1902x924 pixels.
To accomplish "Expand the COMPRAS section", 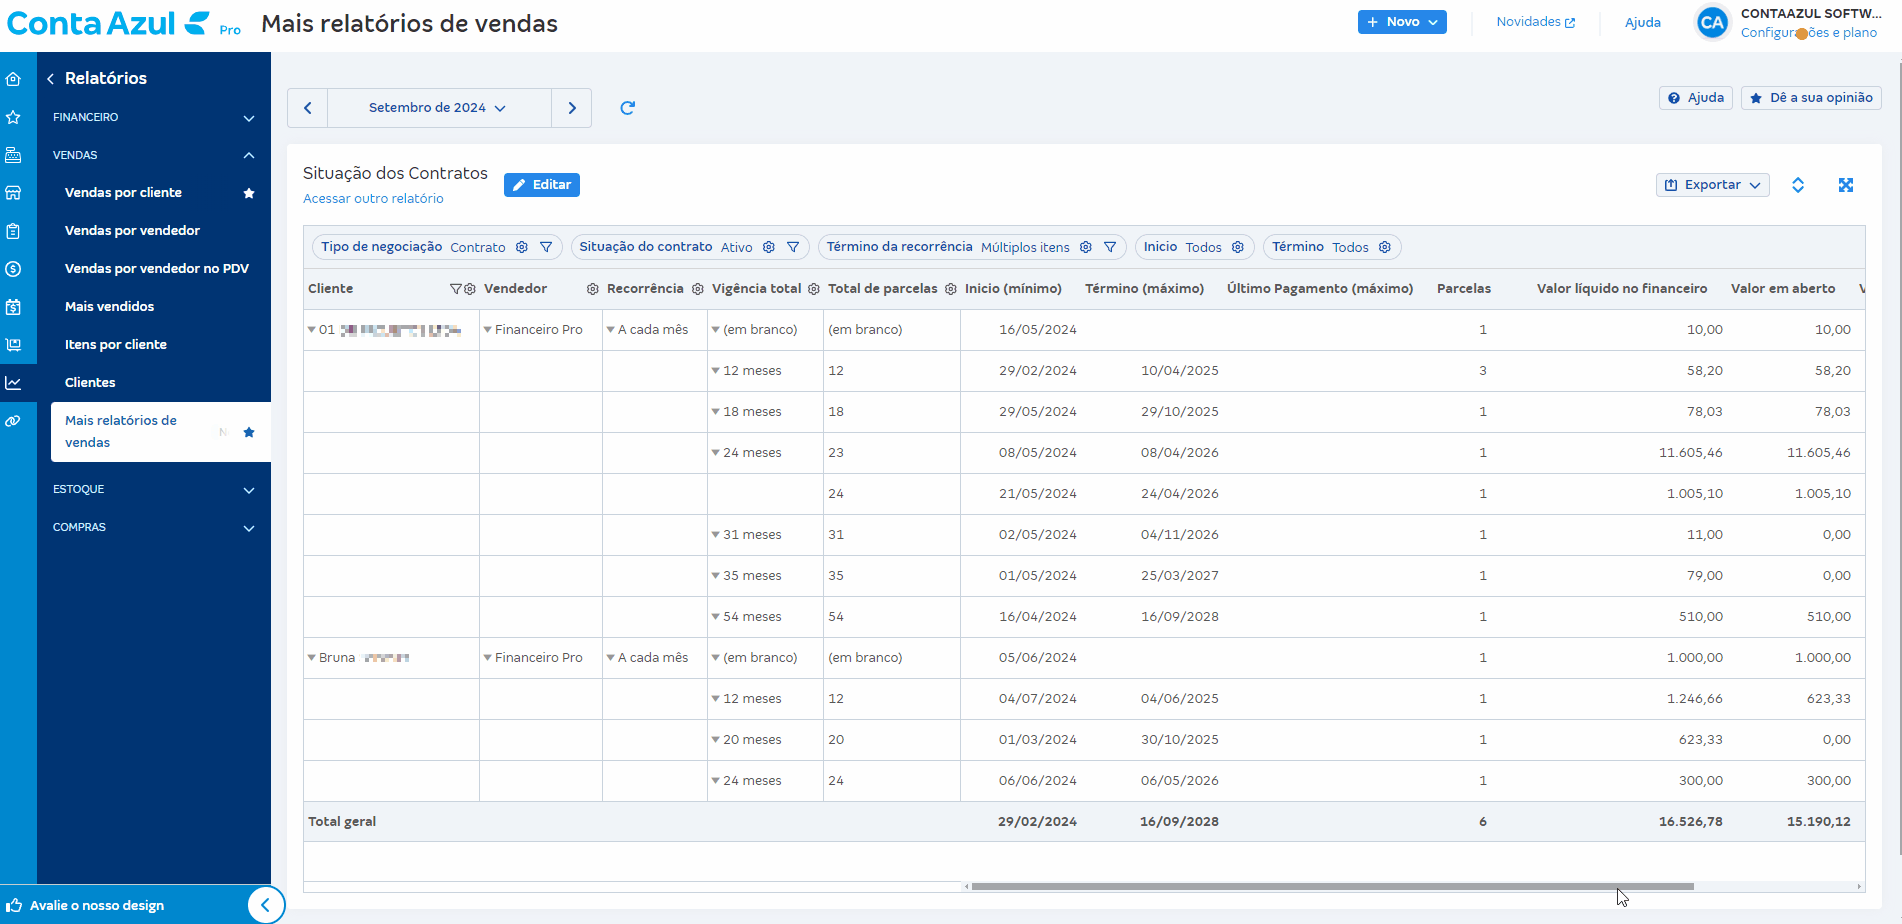I will [154, 528].
